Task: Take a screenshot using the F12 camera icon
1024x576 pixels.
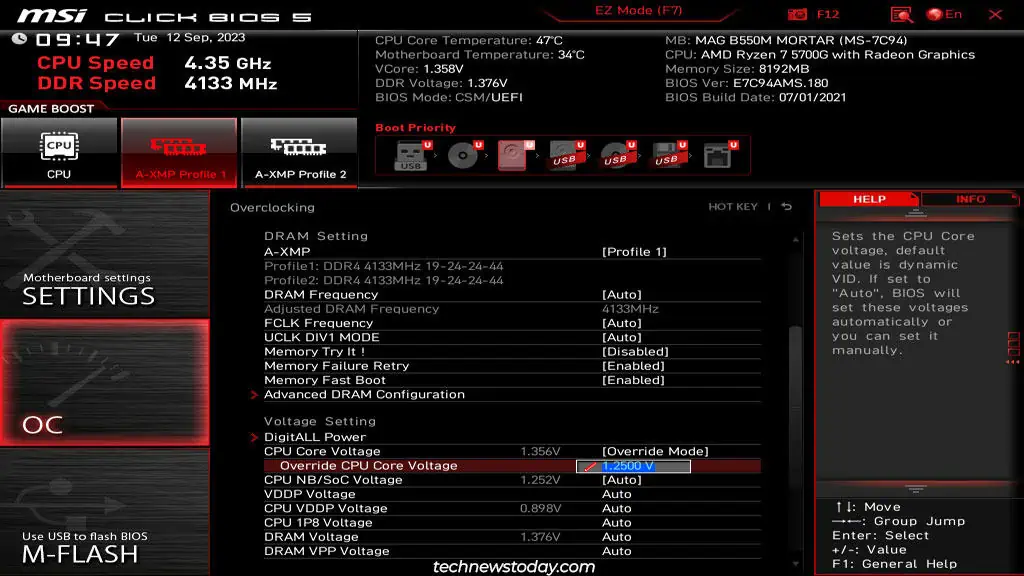Action: [x=797, y=14]
